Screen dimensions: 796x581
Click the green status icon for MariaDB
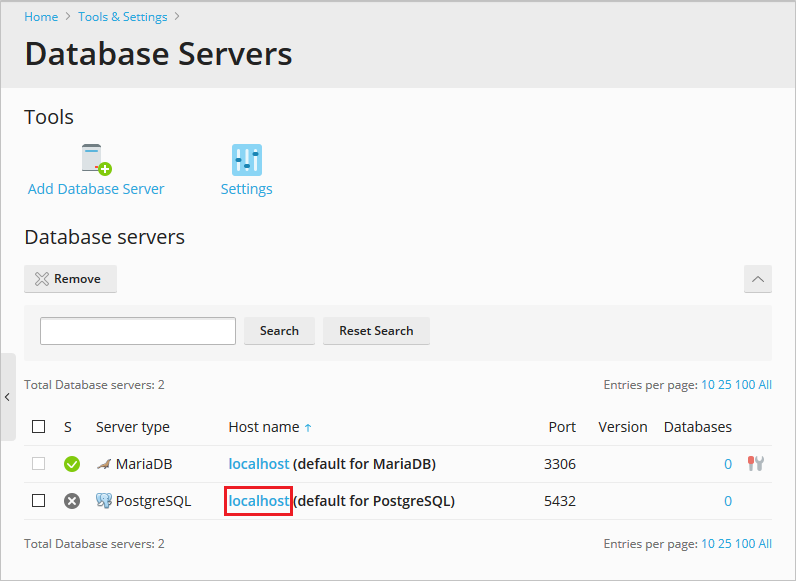pyautogui.click(x=72, y=464)
